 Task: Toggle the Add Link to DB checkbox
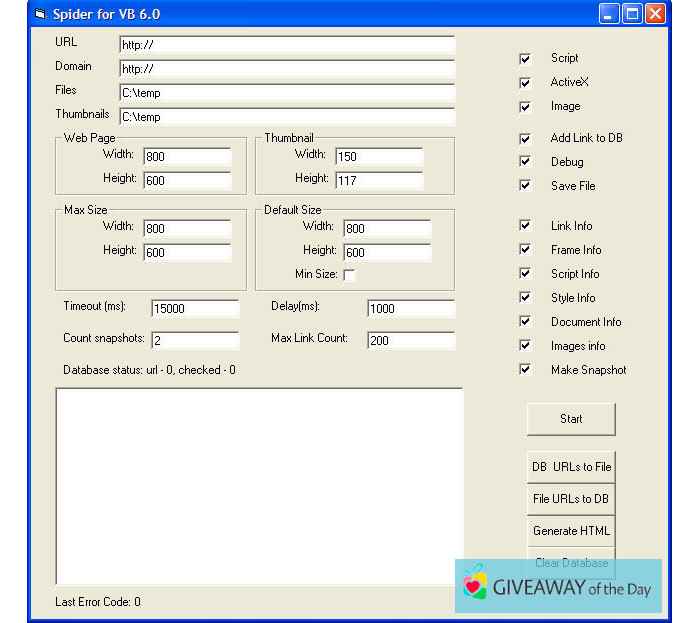click(525, 139)
